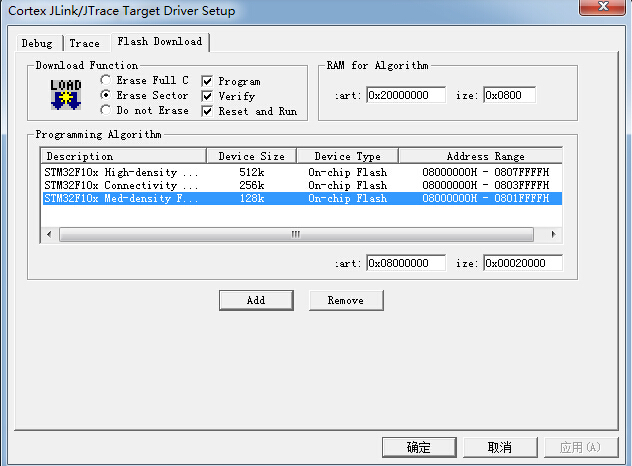This screenshot has height=466, width=632.
Task: Click address range 08000000H - 0803FFFFH
Action: tap(486, 185)
